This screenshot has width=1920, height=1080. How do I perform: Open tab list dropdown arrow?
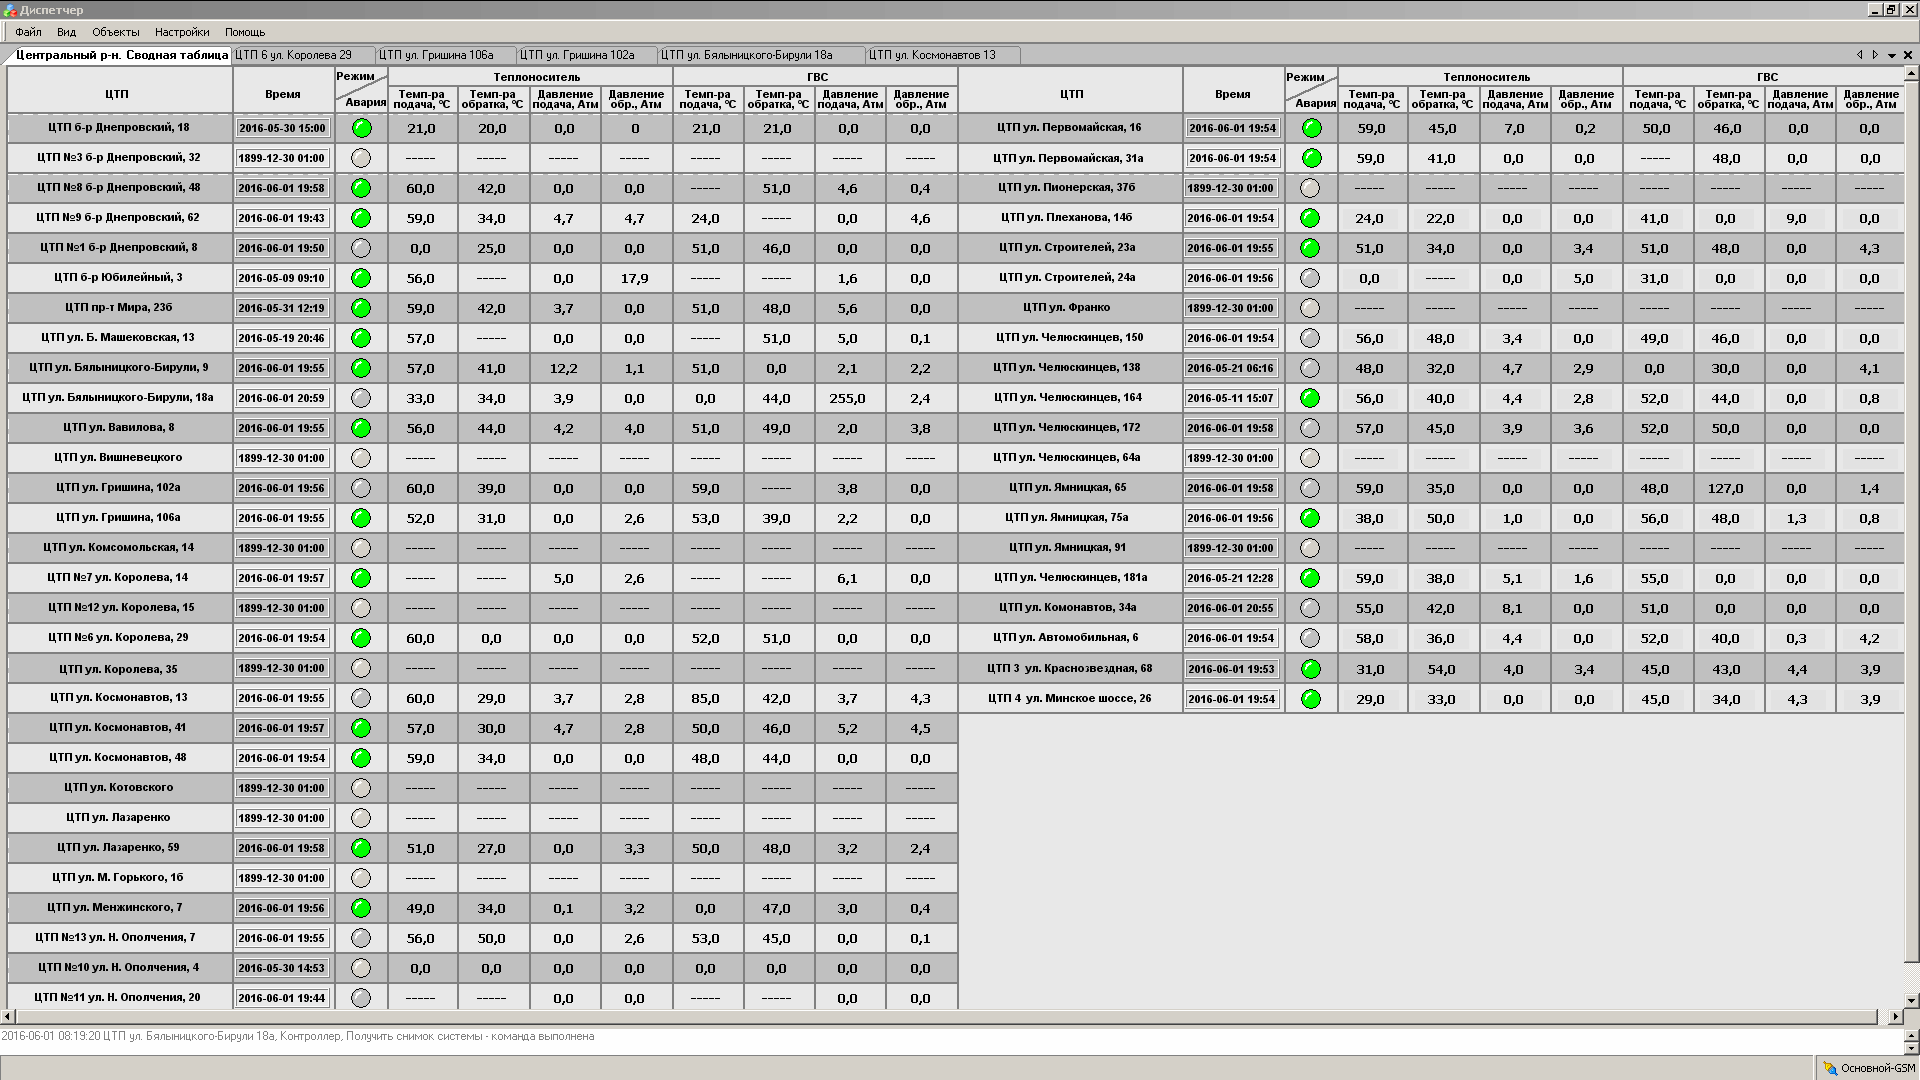(x=1891, y=56)
